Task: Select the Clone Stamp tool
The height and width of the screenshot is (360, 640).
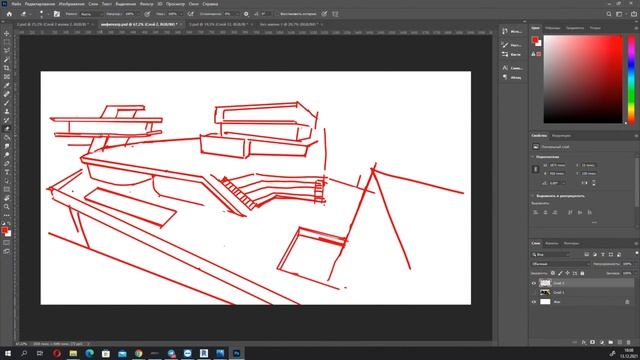Action: point(7,111)
